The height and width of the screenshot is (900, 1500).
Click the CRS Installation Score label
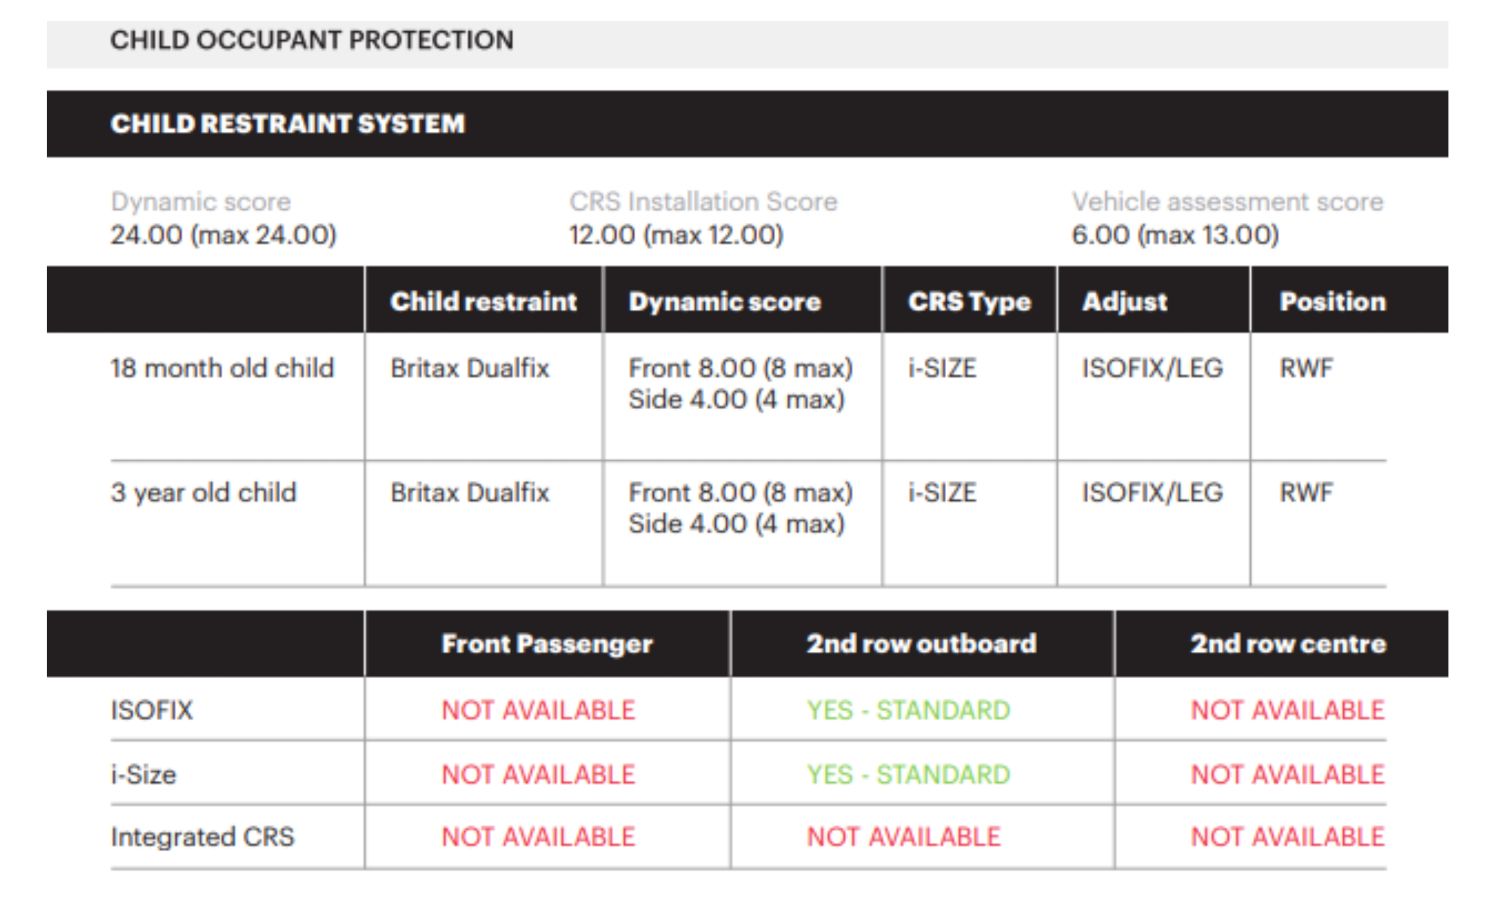[703, 201]
